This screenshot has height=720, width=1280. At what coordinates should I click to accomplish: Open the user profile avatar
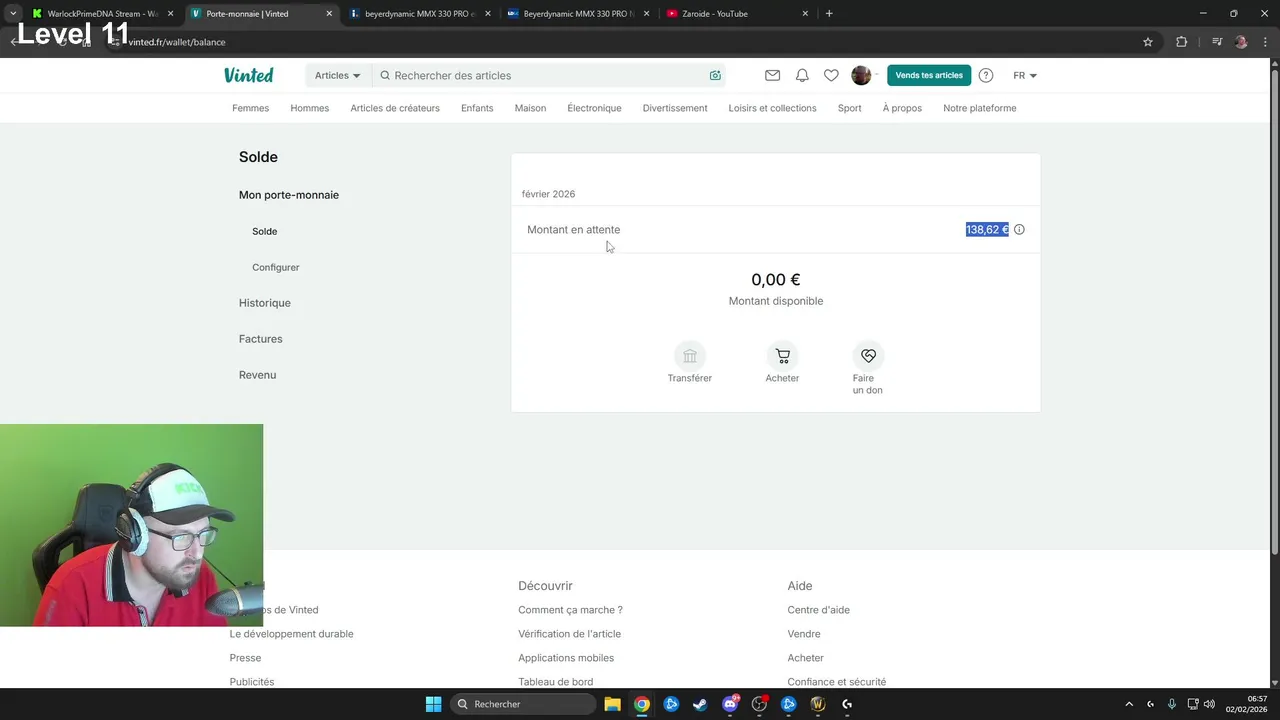tap(861, 75)
